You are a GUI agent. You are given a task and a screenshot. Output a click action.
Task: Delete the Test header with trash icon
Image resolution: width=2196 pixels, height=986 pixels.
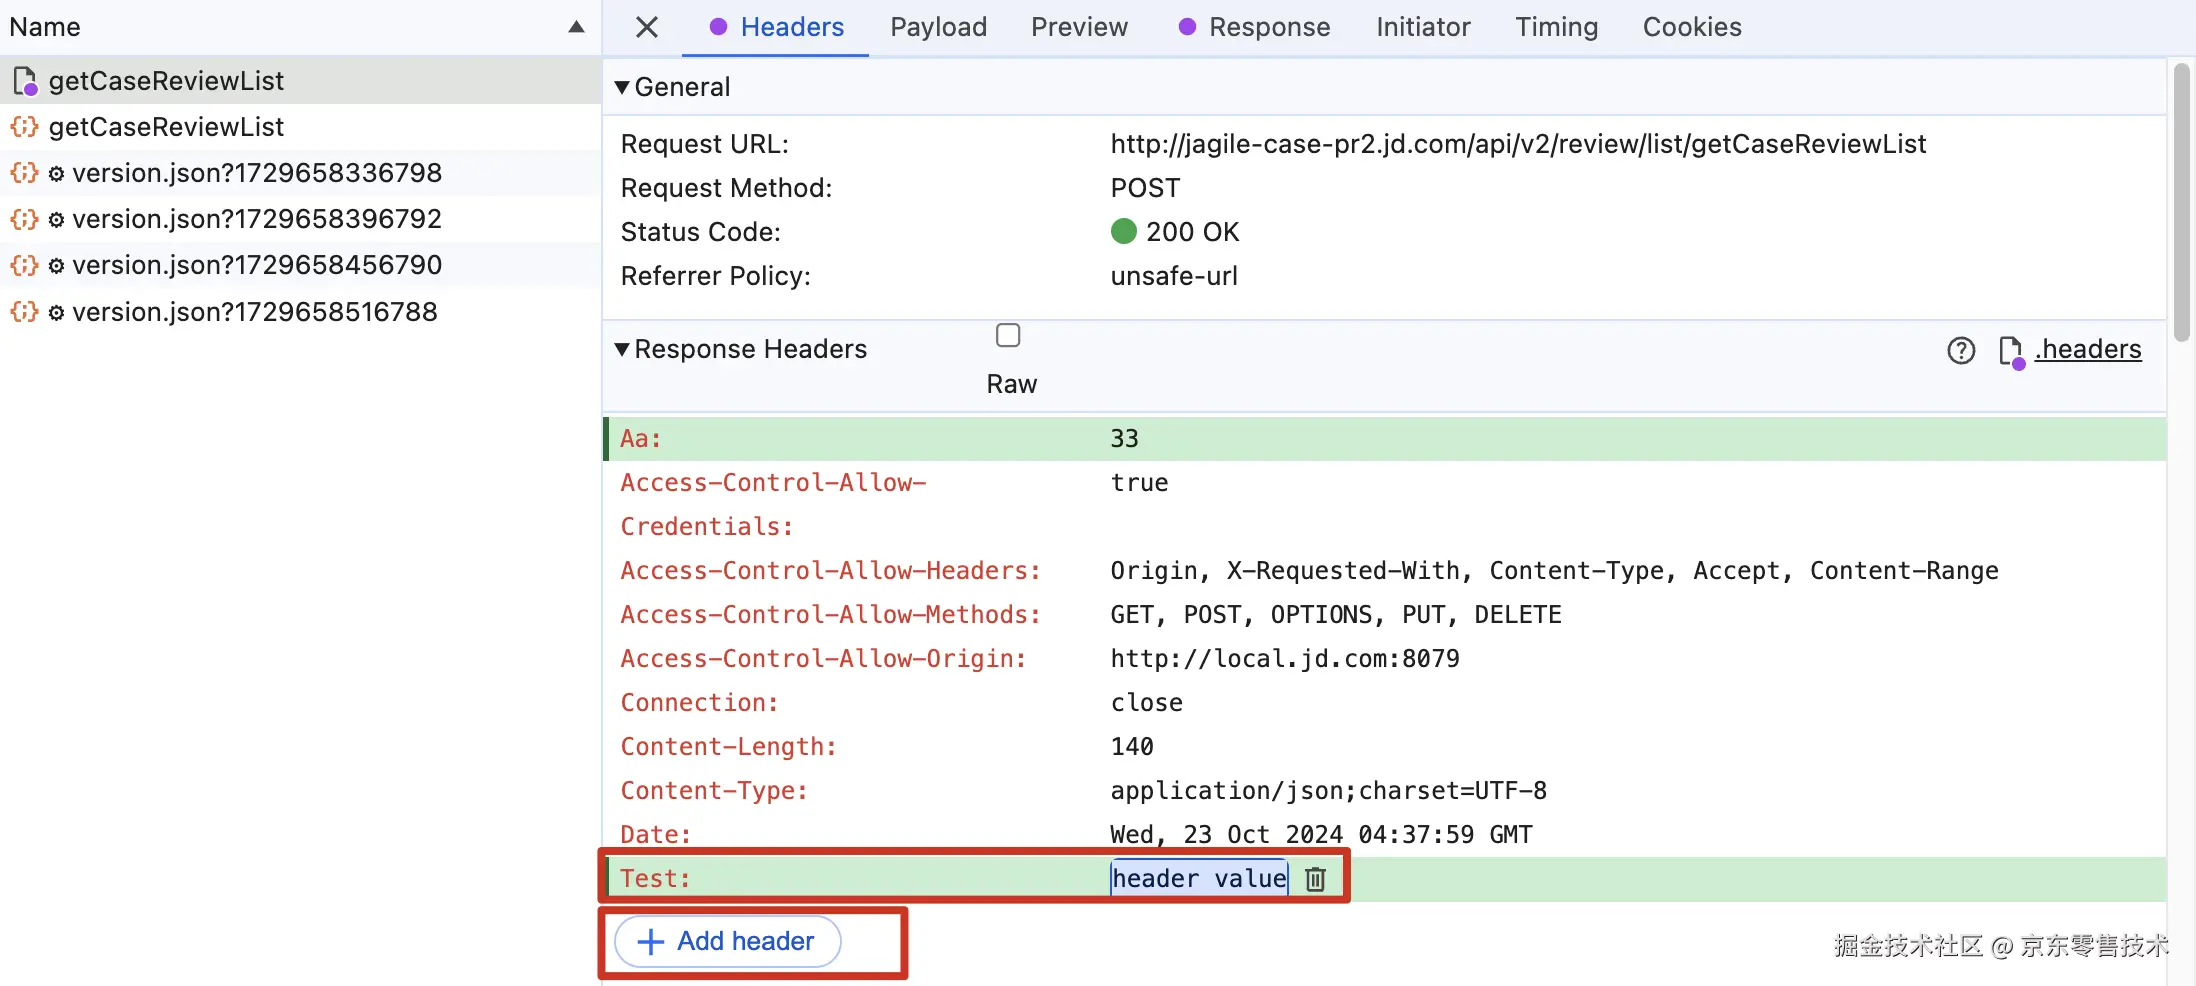(x=1316, y=879)
